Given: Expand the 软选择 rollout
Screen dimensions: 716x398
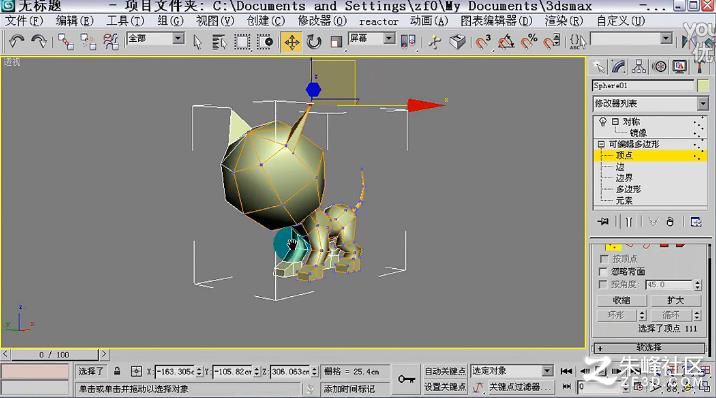Looking at the screenshot, I should [x=649, y=348].
